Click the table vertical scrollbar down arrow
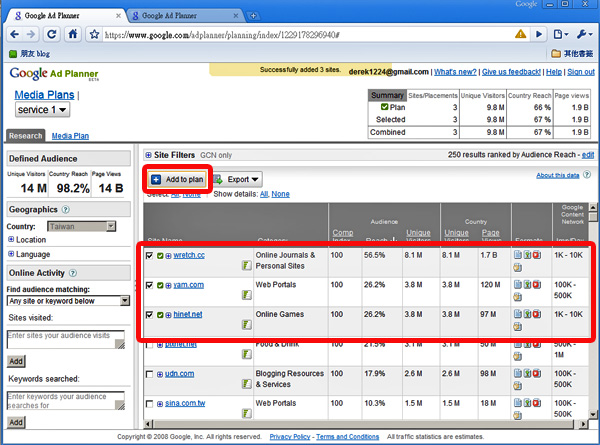 point(593,414)
